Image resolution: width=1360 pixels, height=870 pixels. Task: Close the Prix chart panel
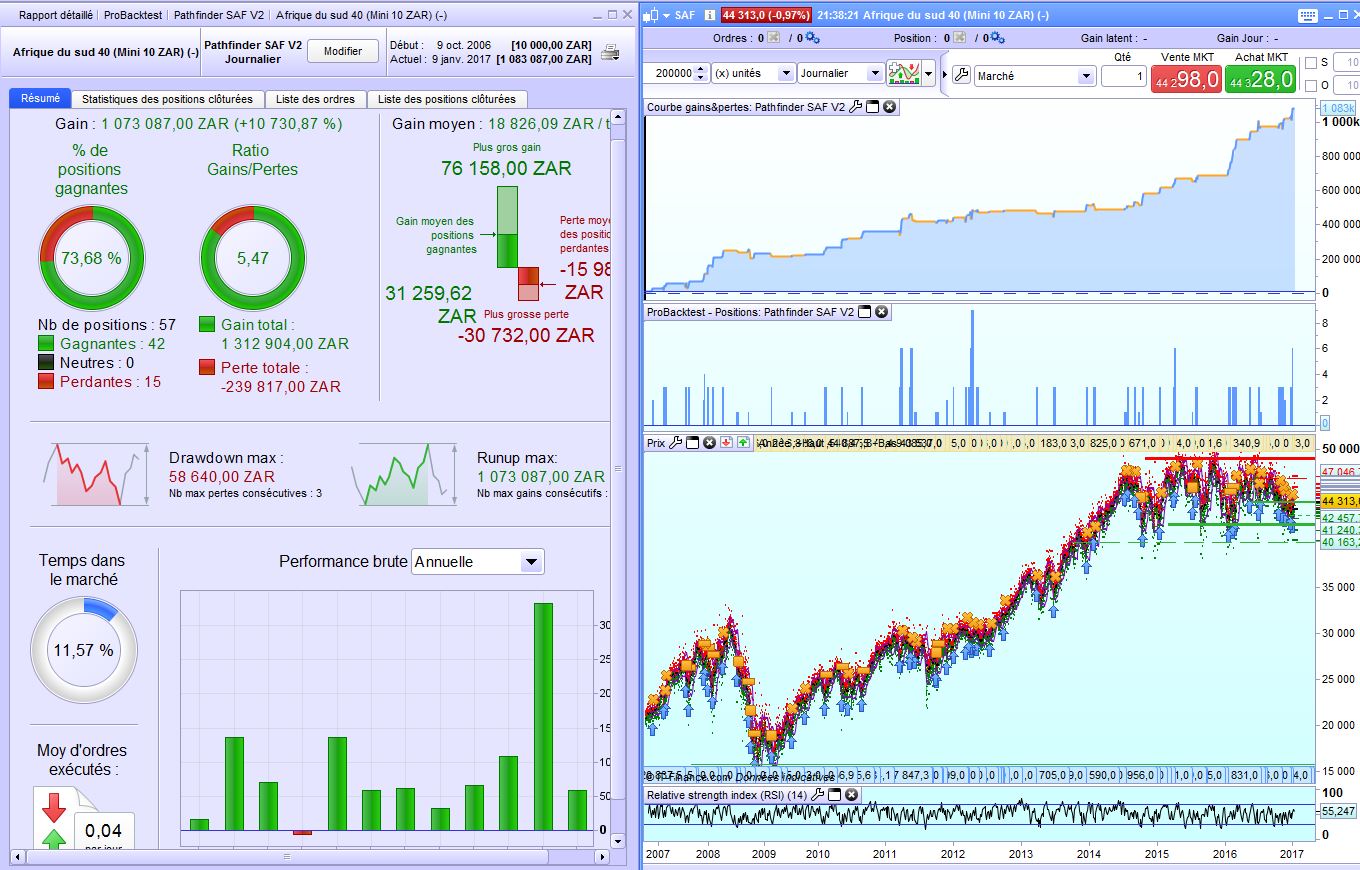pyautogui.click(x=709, y=442)
